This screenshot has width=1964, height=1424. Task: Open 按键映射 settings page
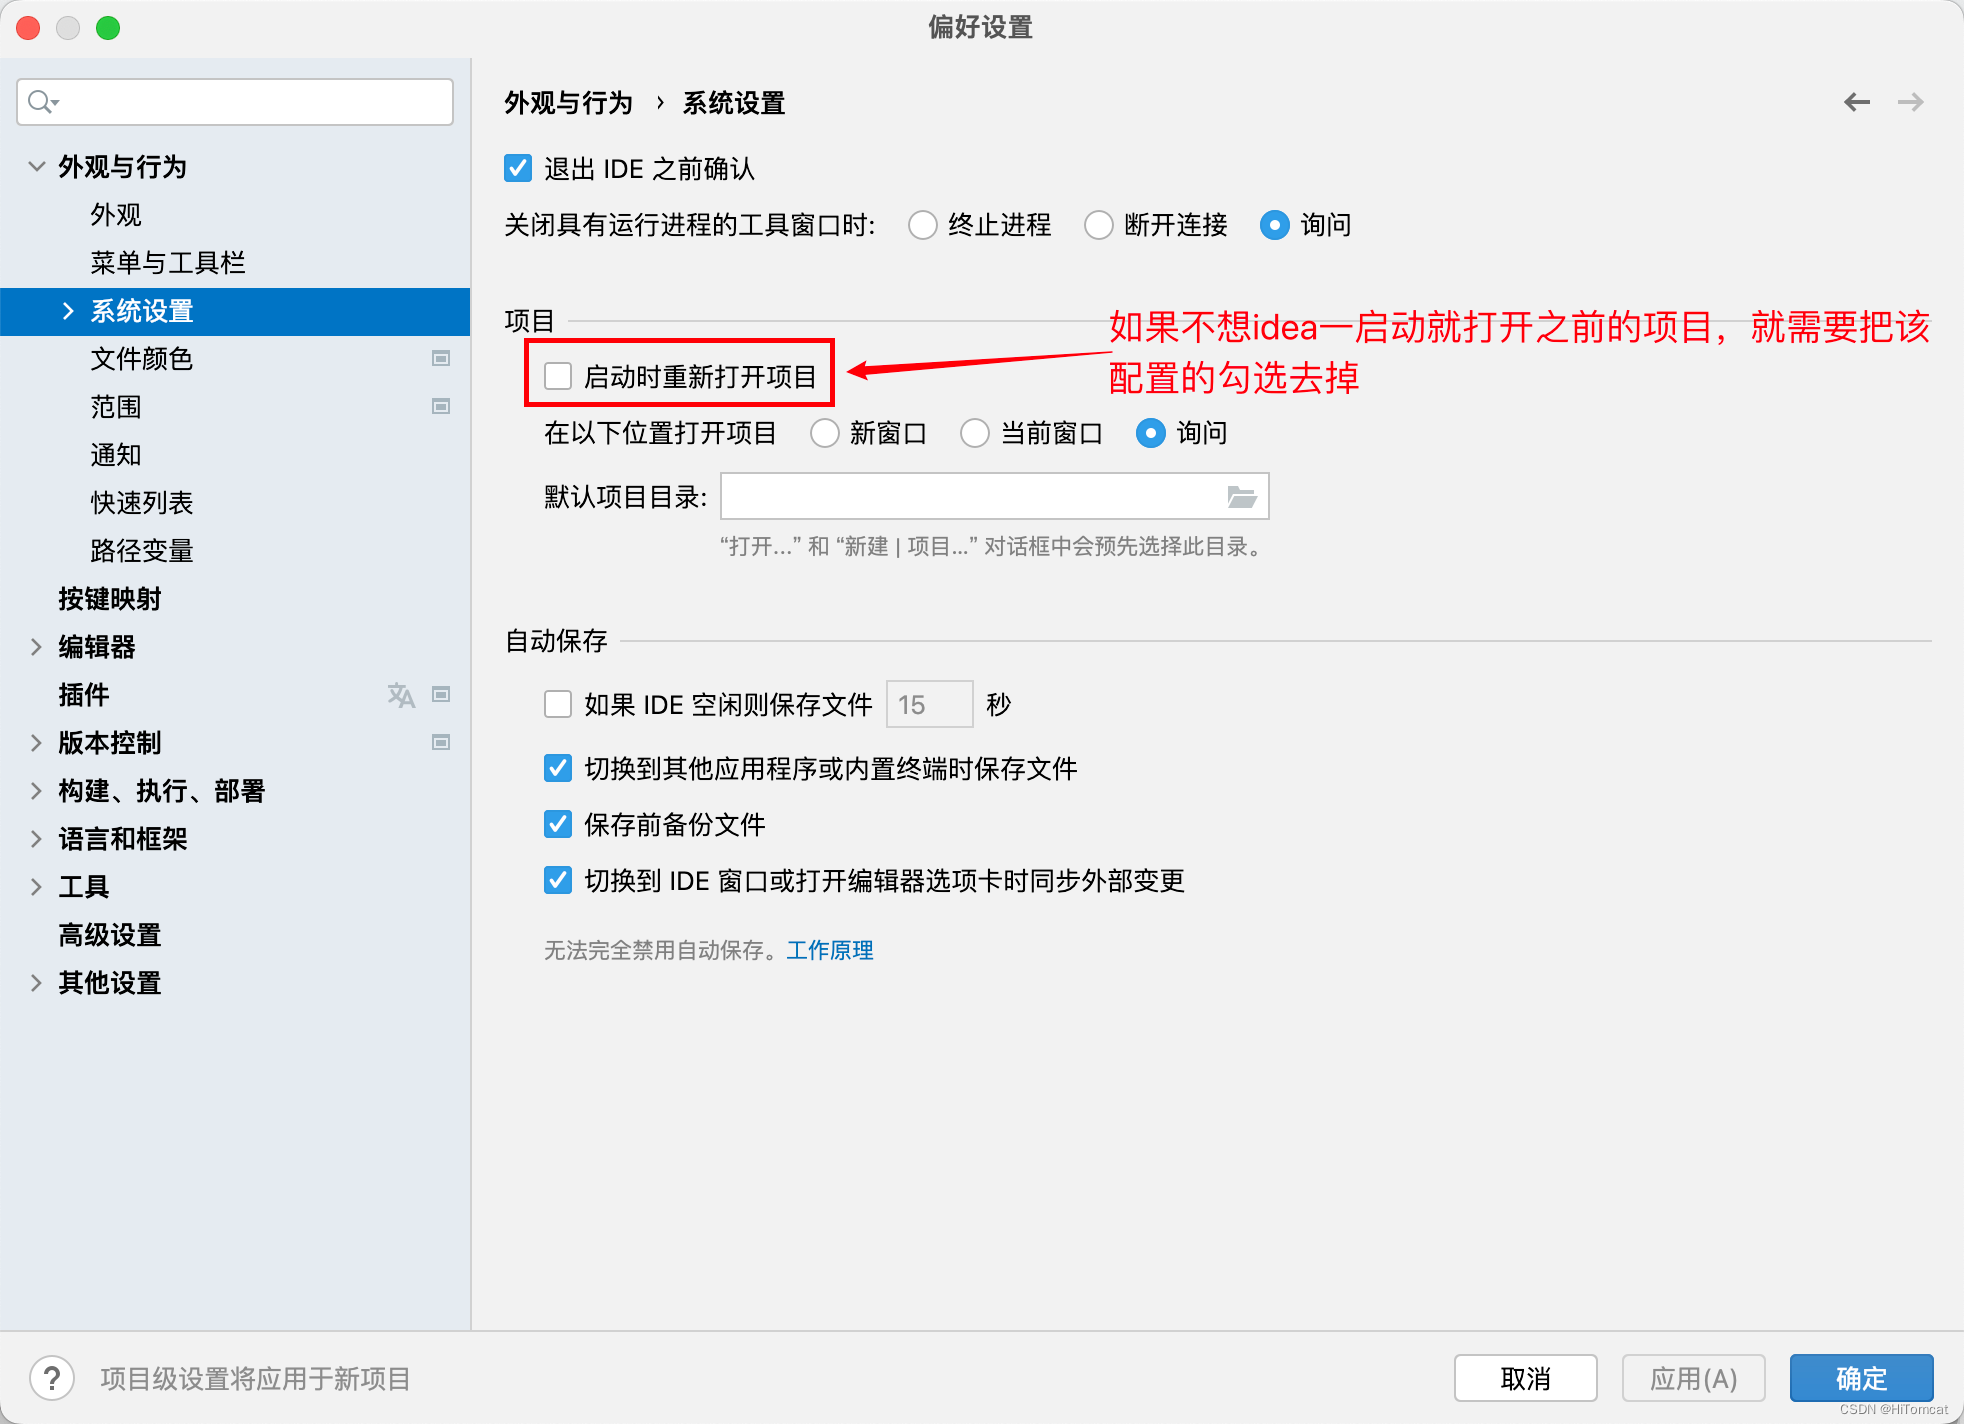(110, 599)
